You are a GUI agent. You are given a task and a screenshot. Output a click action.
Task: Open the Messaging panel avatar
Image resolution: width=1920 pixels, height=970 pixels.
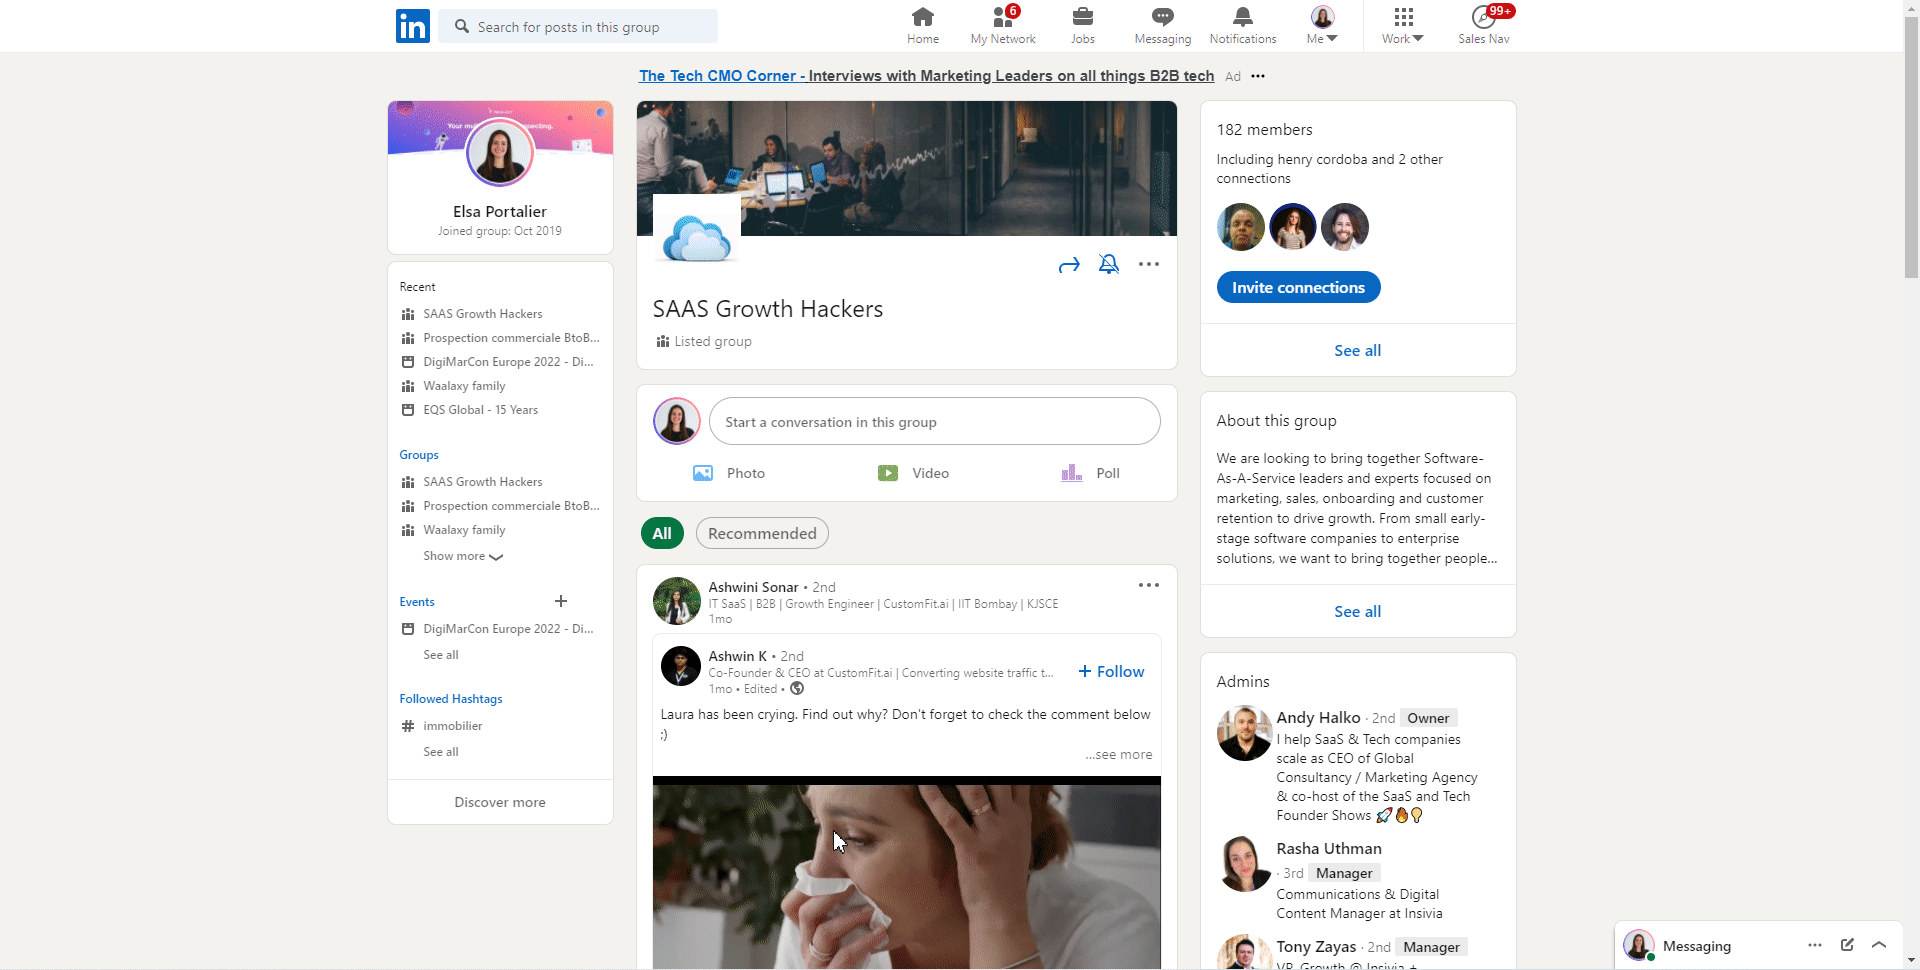click(x=1638, y=945)
